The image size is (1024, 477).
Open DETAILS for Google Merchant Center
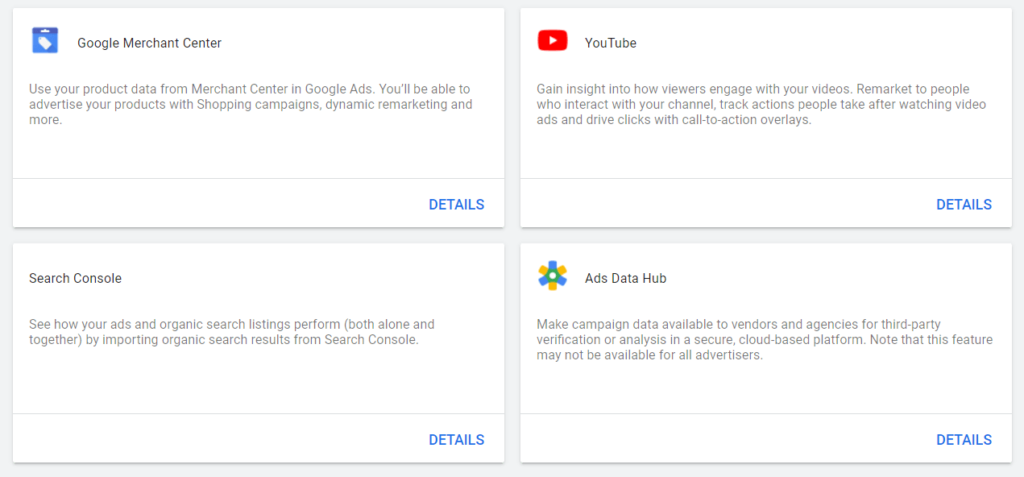pos(456,205)
